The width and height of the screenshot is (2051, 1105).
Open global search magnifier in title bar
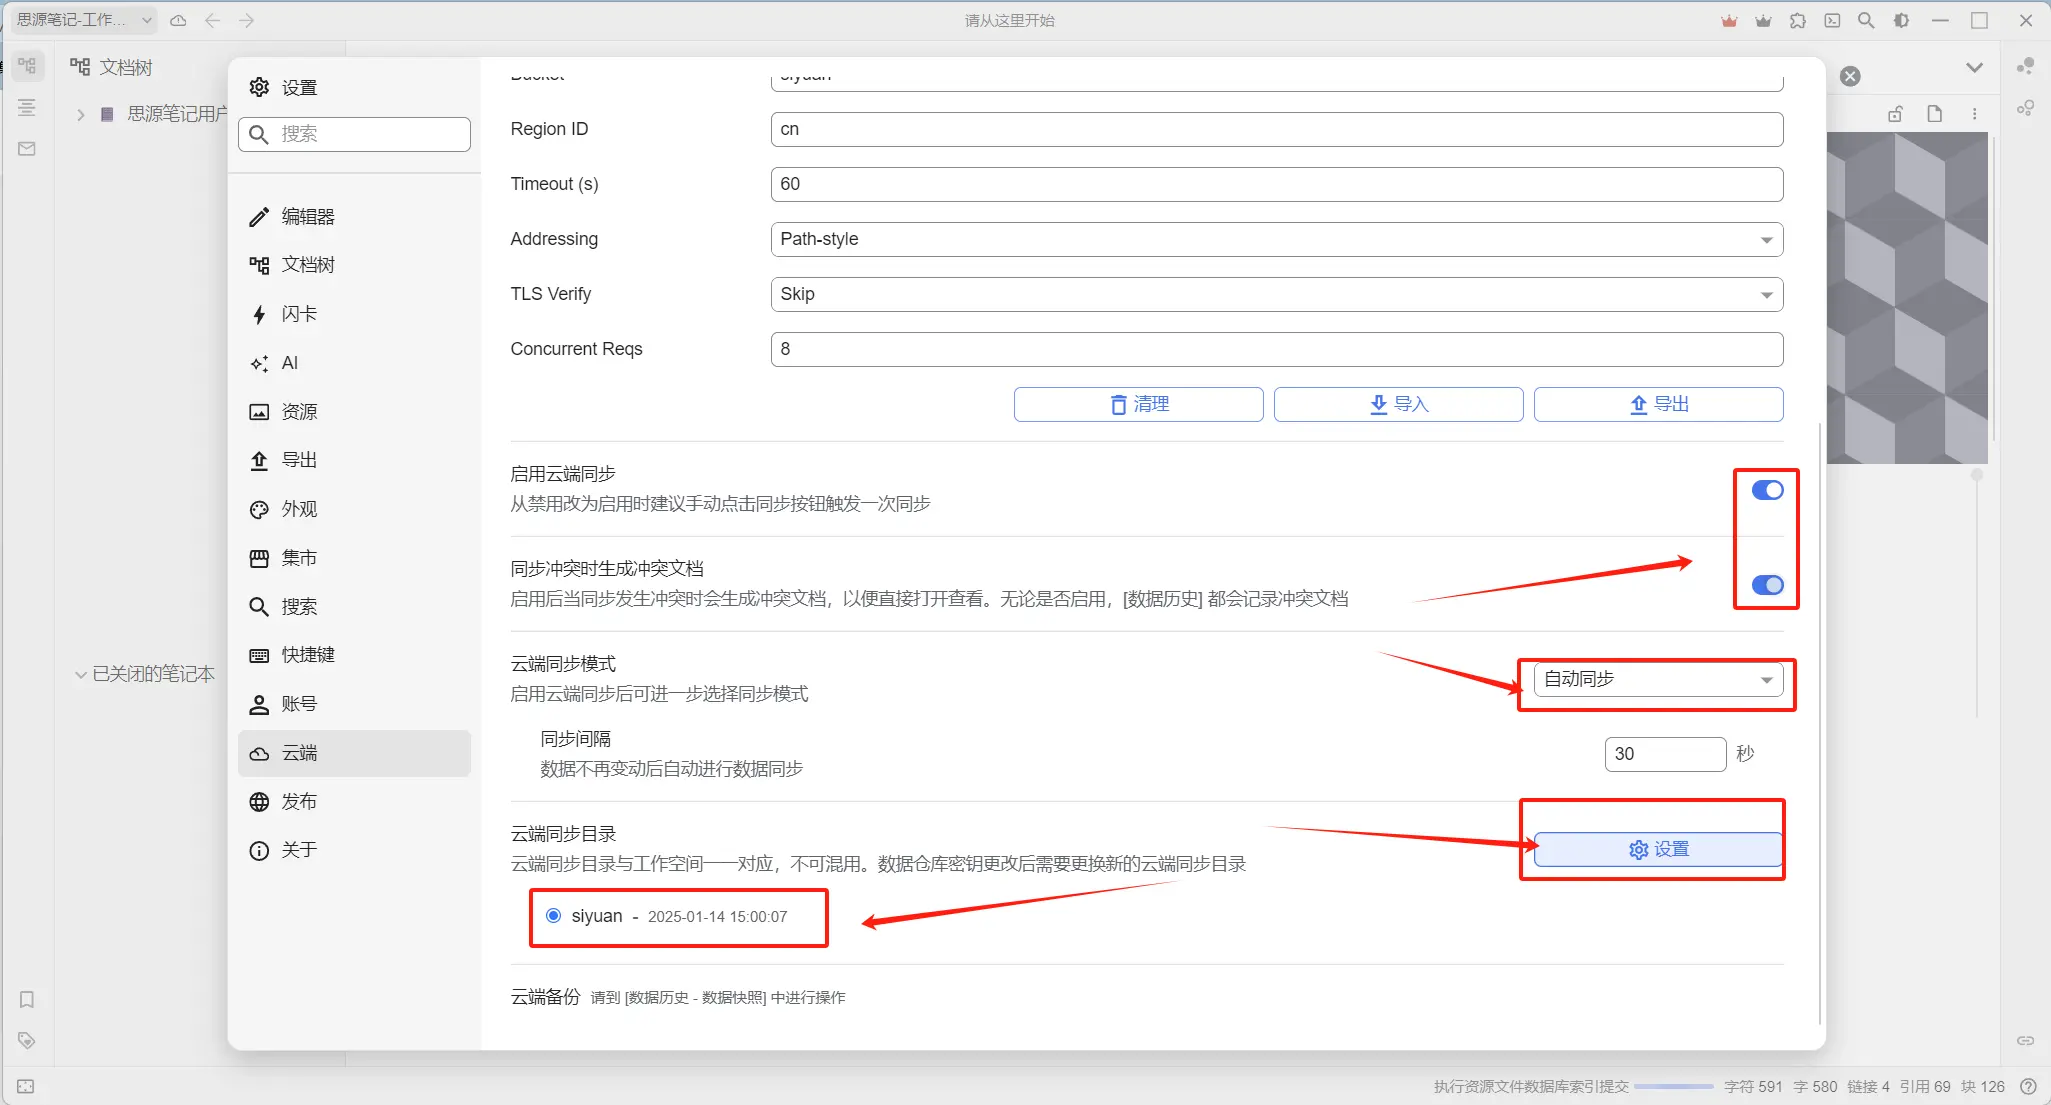[1866, 20]
